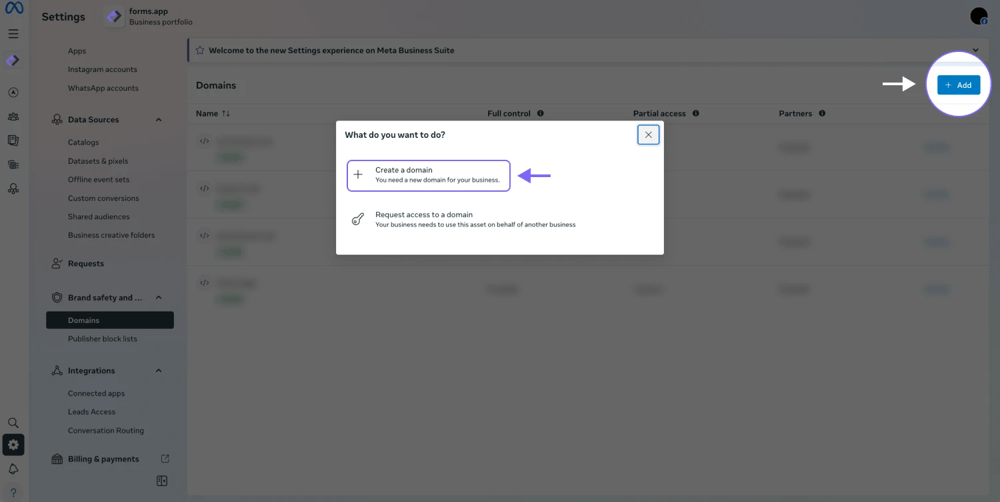
Task: Open notifications bell icon
Action: [x=13, y=469]
